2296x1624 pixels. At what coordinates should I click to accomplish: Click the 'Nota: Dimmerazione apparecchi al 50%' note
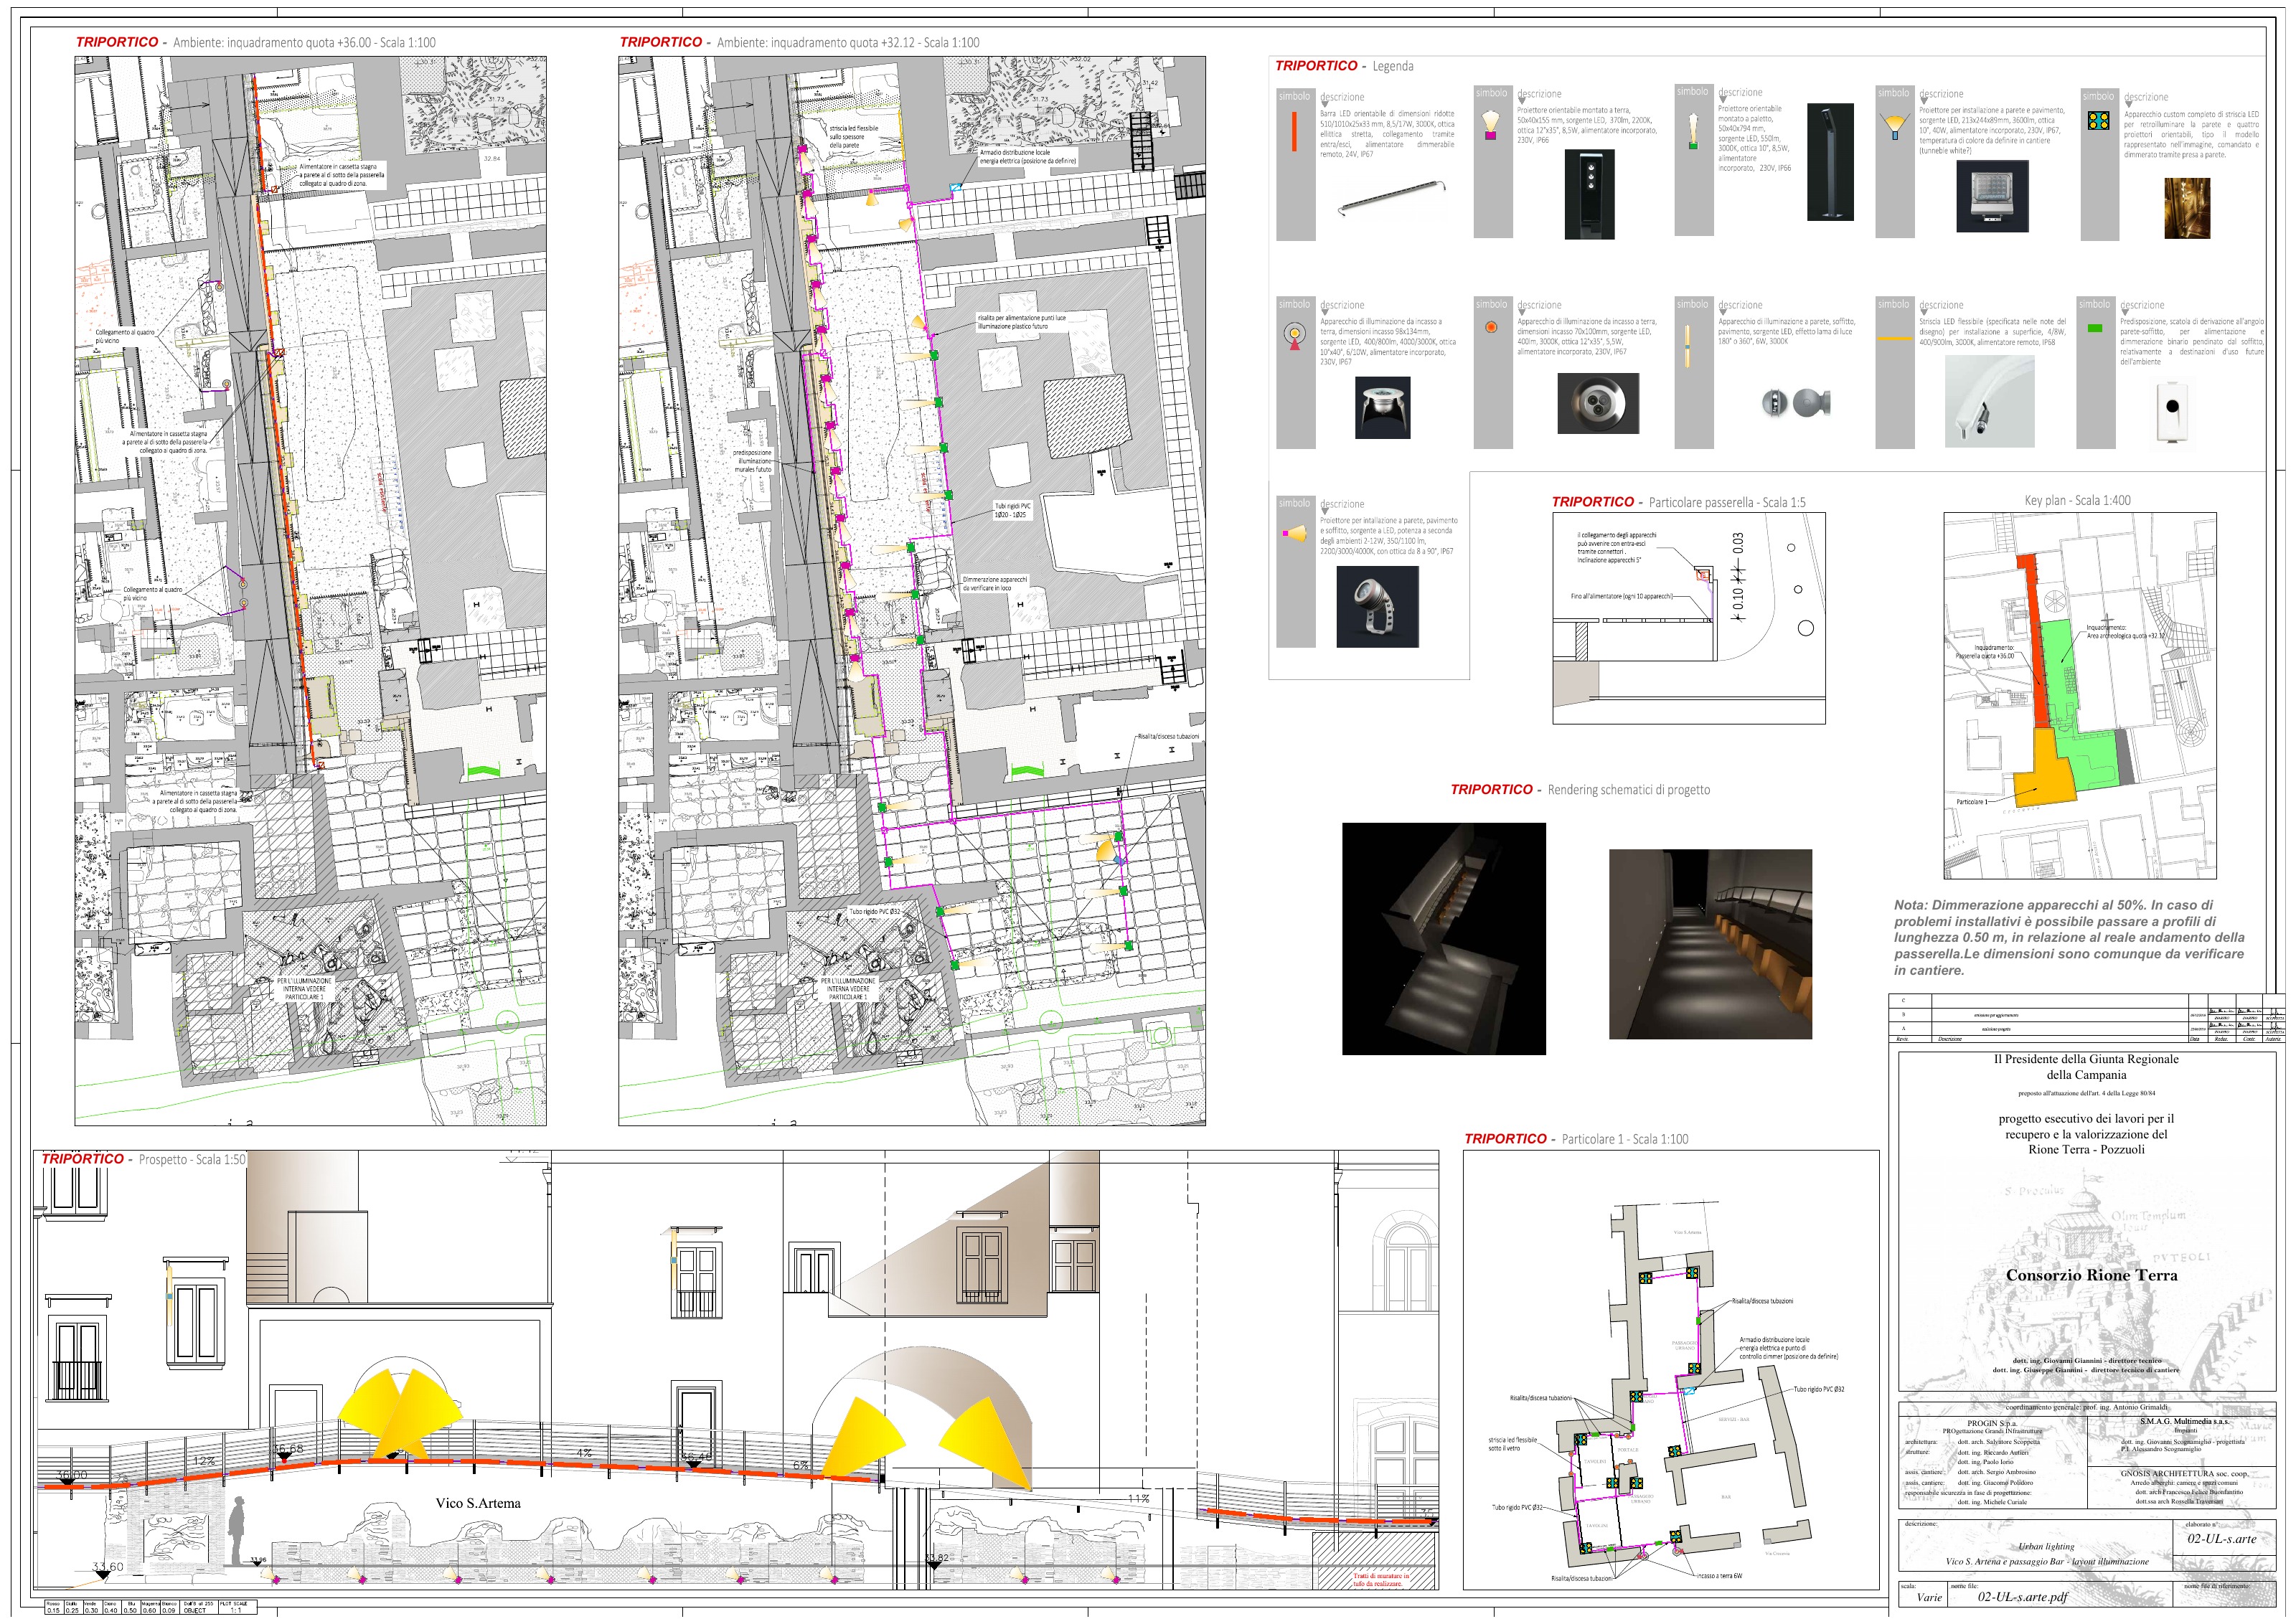click(2069, 937)
